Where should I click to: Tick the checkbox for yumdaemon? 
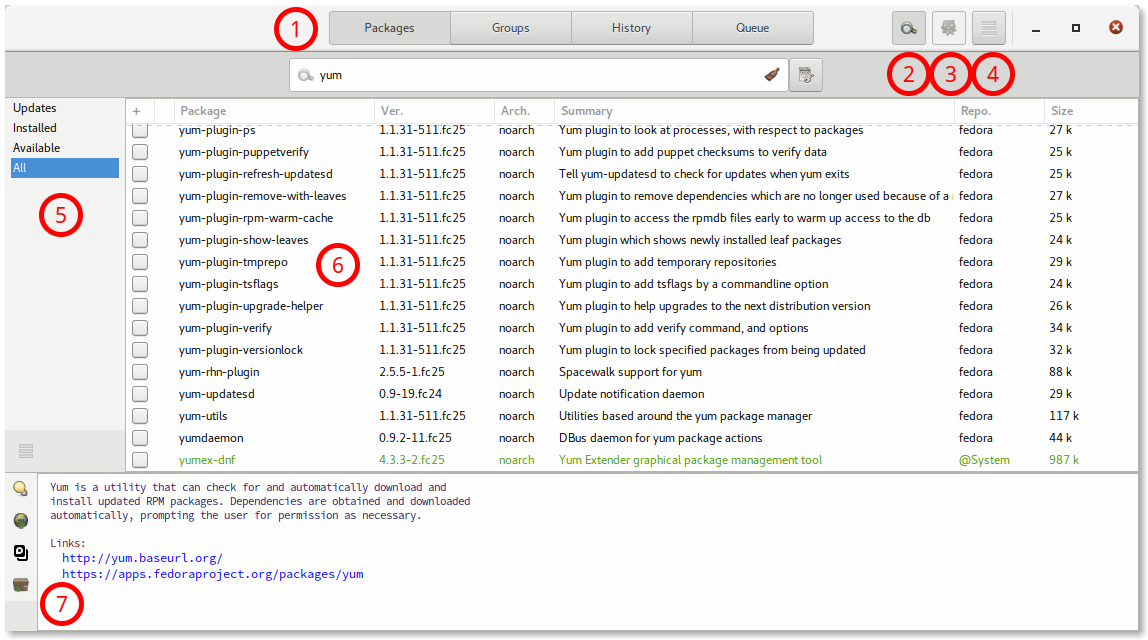[140, 438]
